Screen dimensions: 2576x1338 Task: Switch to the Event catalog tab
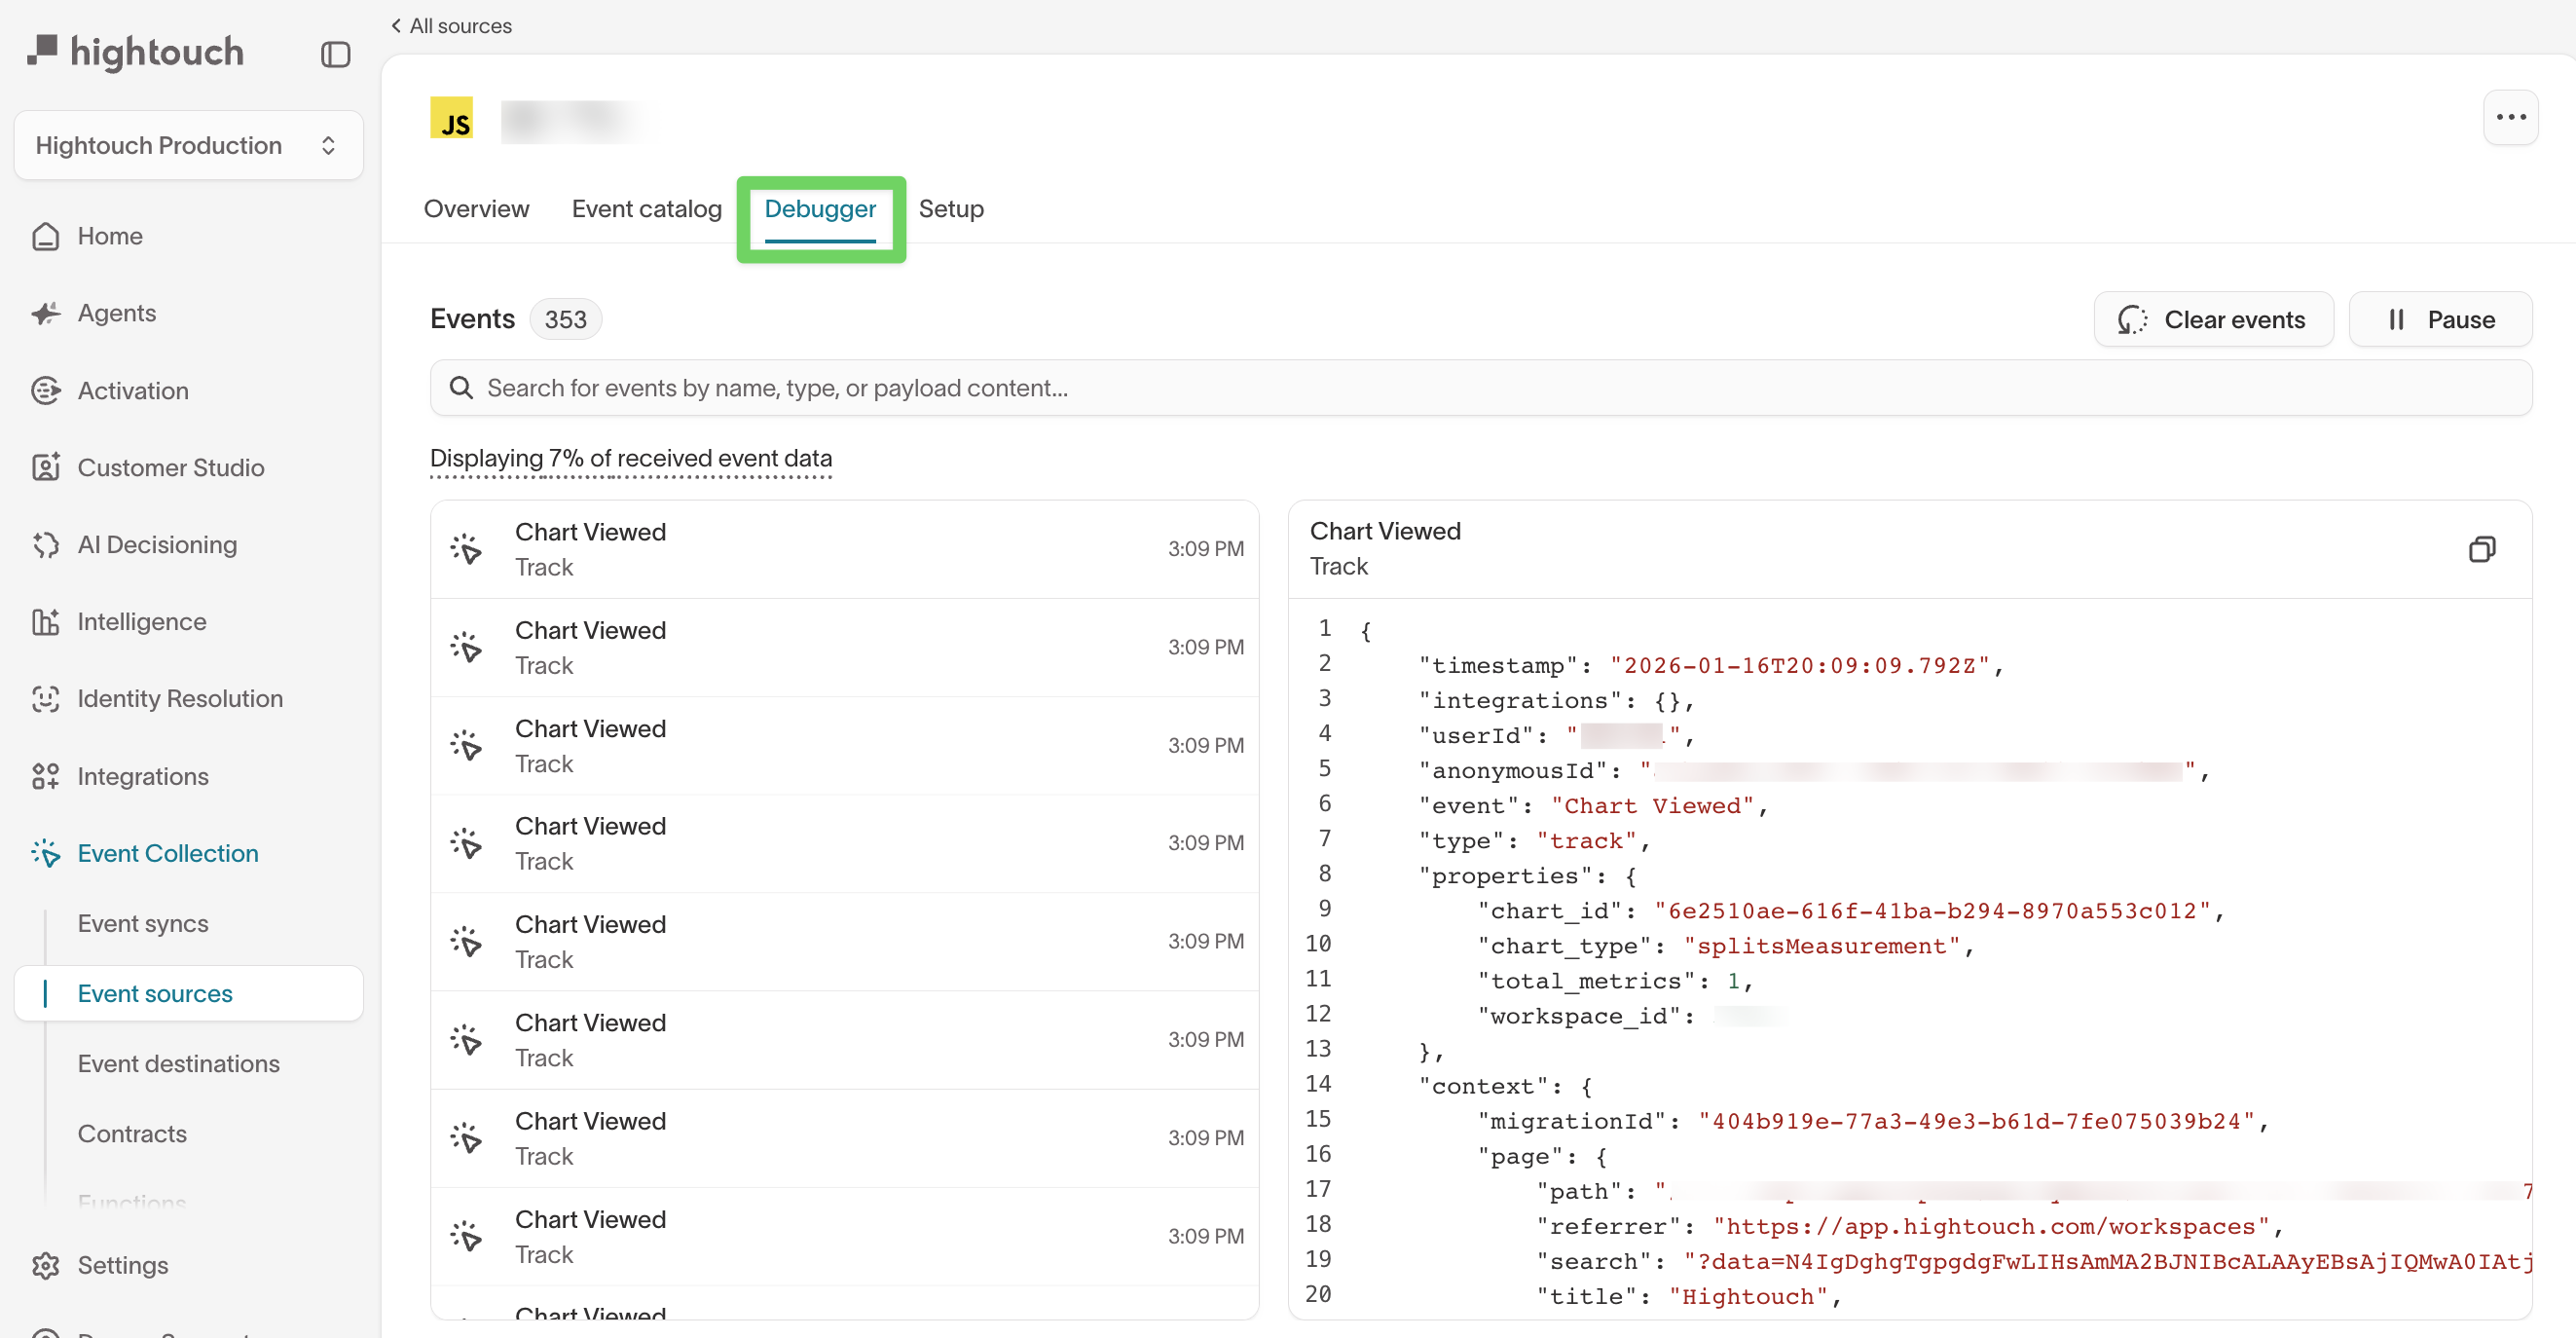[x=646, y=209]
